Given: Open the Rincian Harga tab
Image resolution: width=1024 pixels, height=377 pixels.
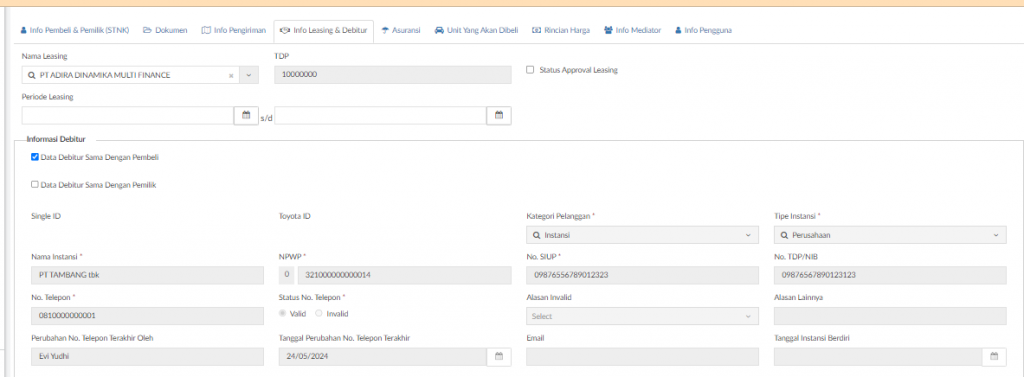Looking at the screenshot, I should (561, 31).
